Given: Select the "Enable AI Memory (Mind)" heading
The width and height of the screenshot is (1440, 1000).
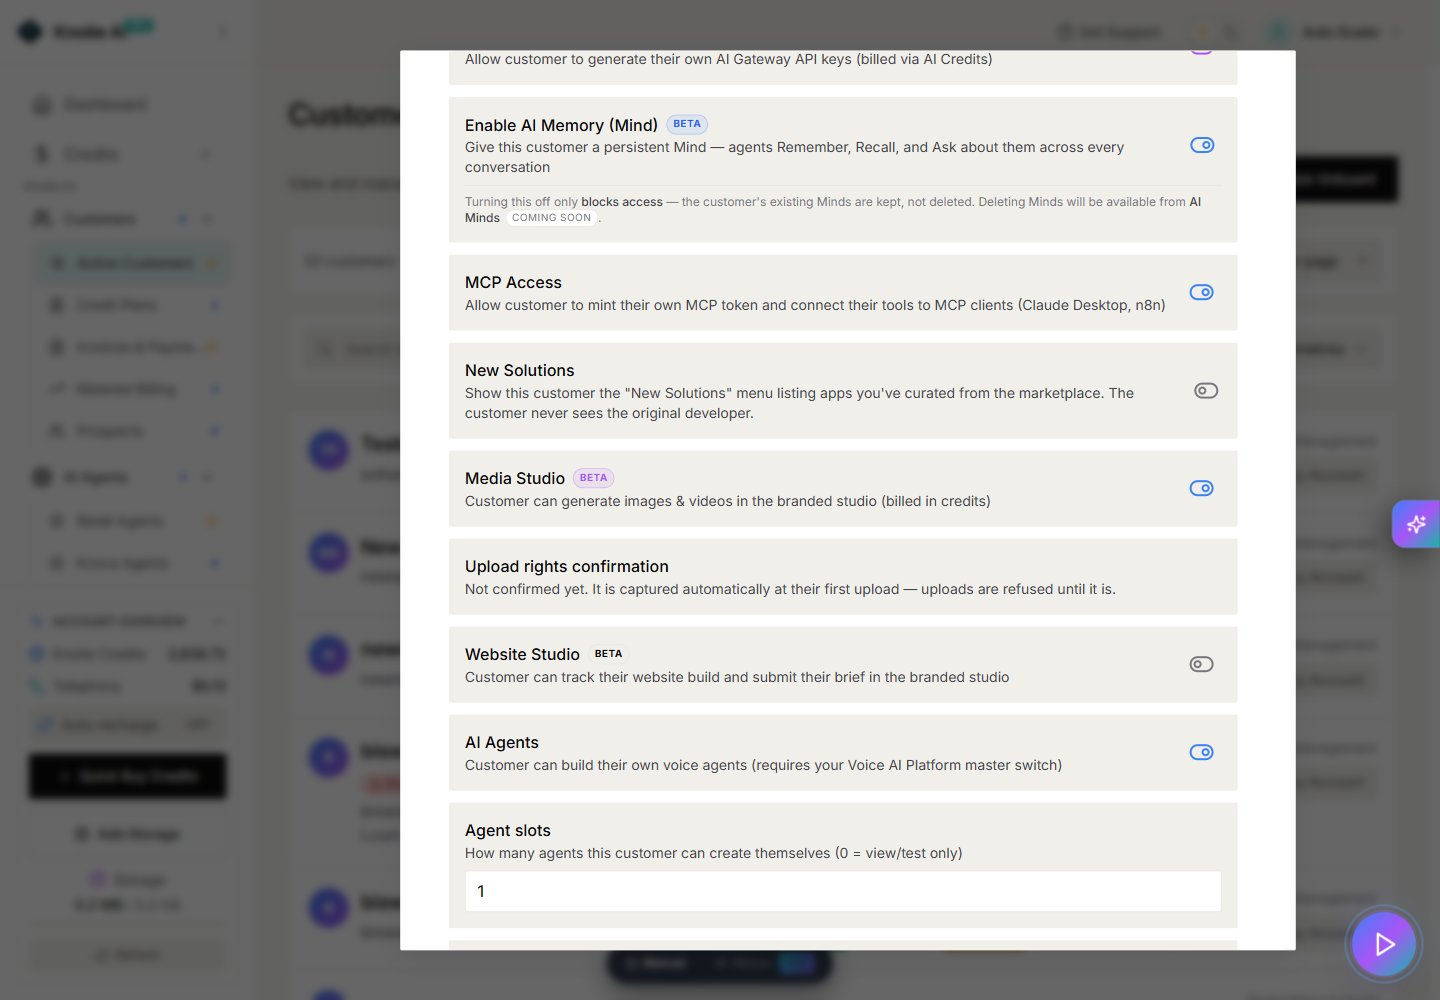Looking at the screenshot, I should point(561,125).
